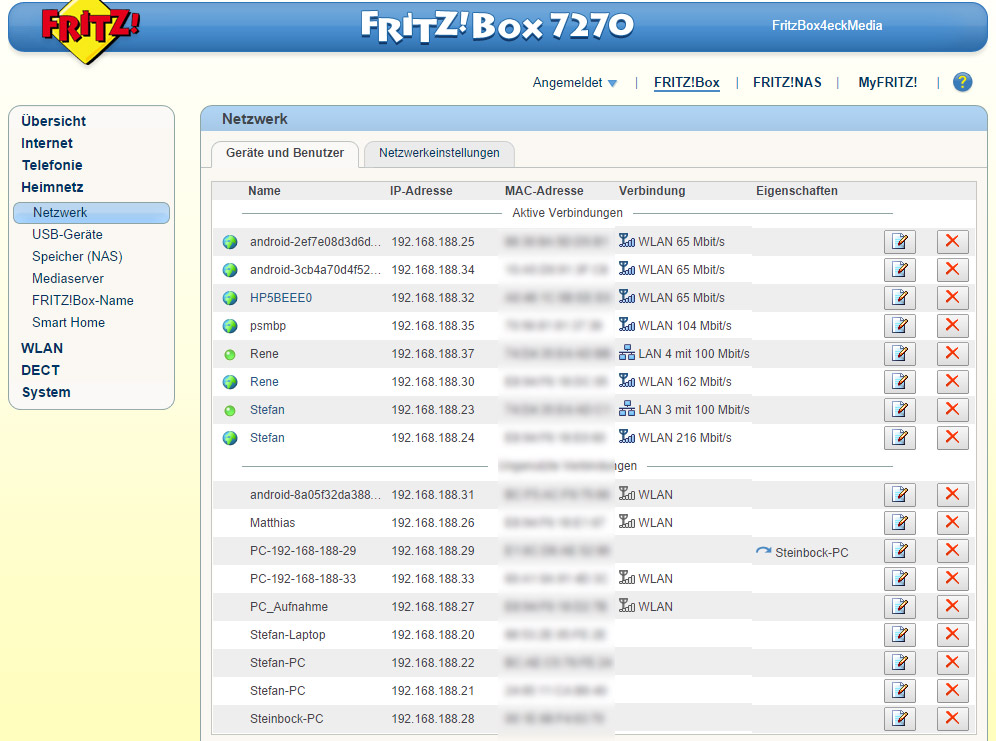
Task: Click LAN 3 mit 100 Mbit/s text
Action: pos(694,410)
